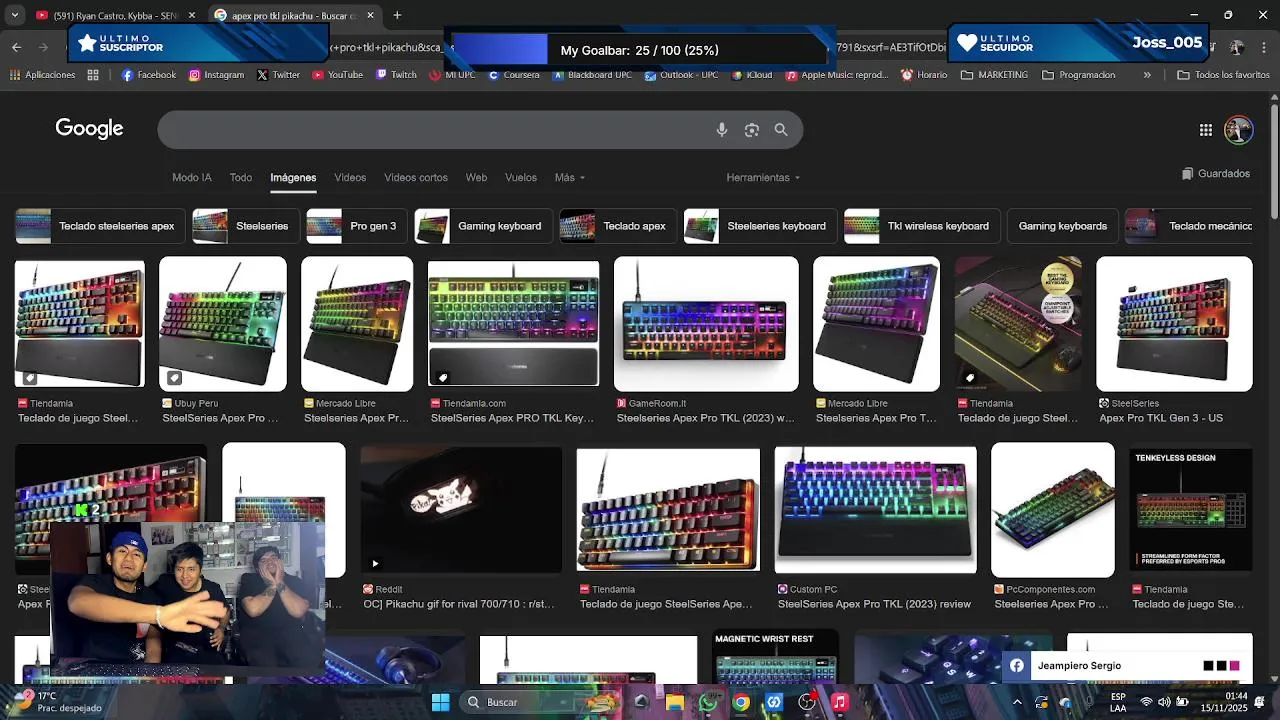
Task: Select the Gaming keyboard chip
Action: pyautogui.click(x=483, y=226)
